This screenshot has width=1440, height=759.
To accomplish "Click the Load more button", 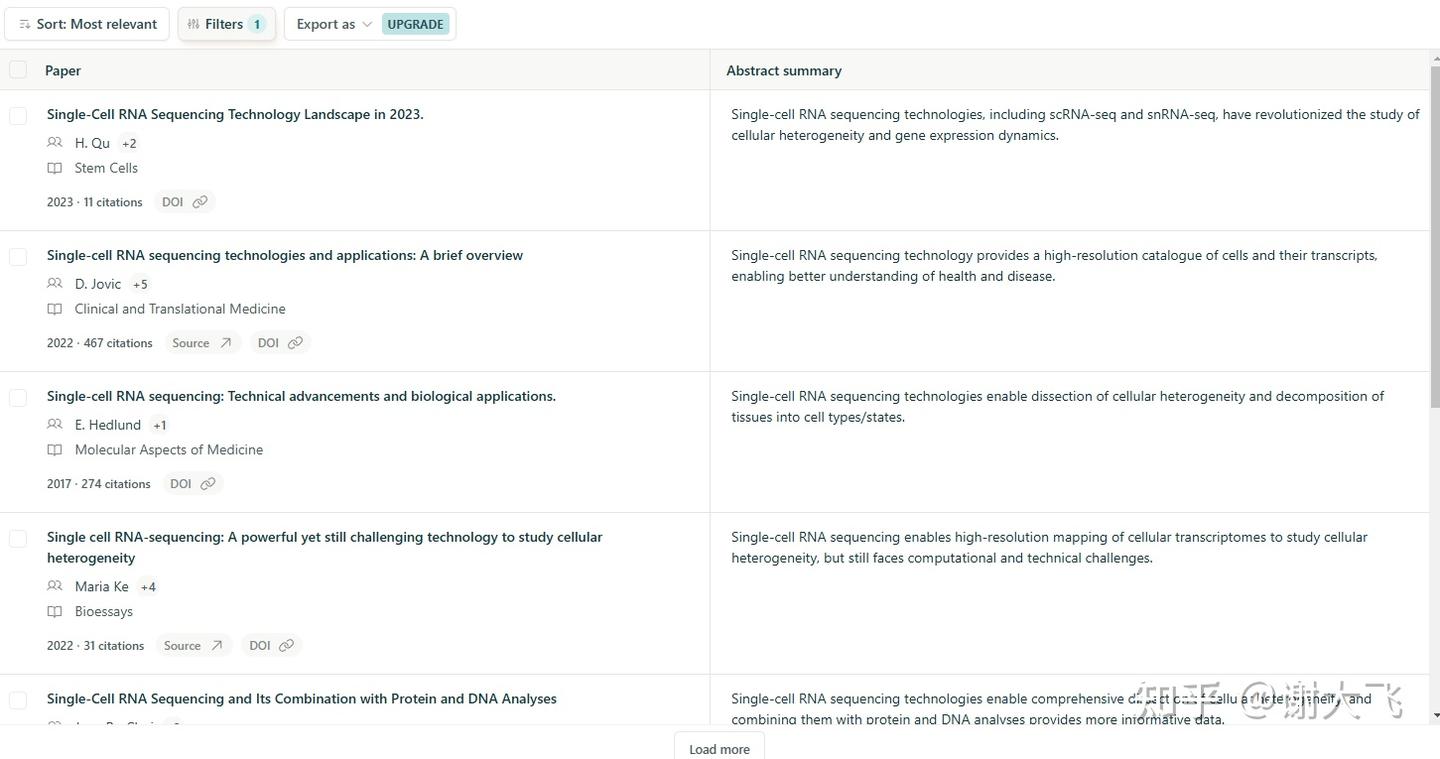I will pos(719,748).
